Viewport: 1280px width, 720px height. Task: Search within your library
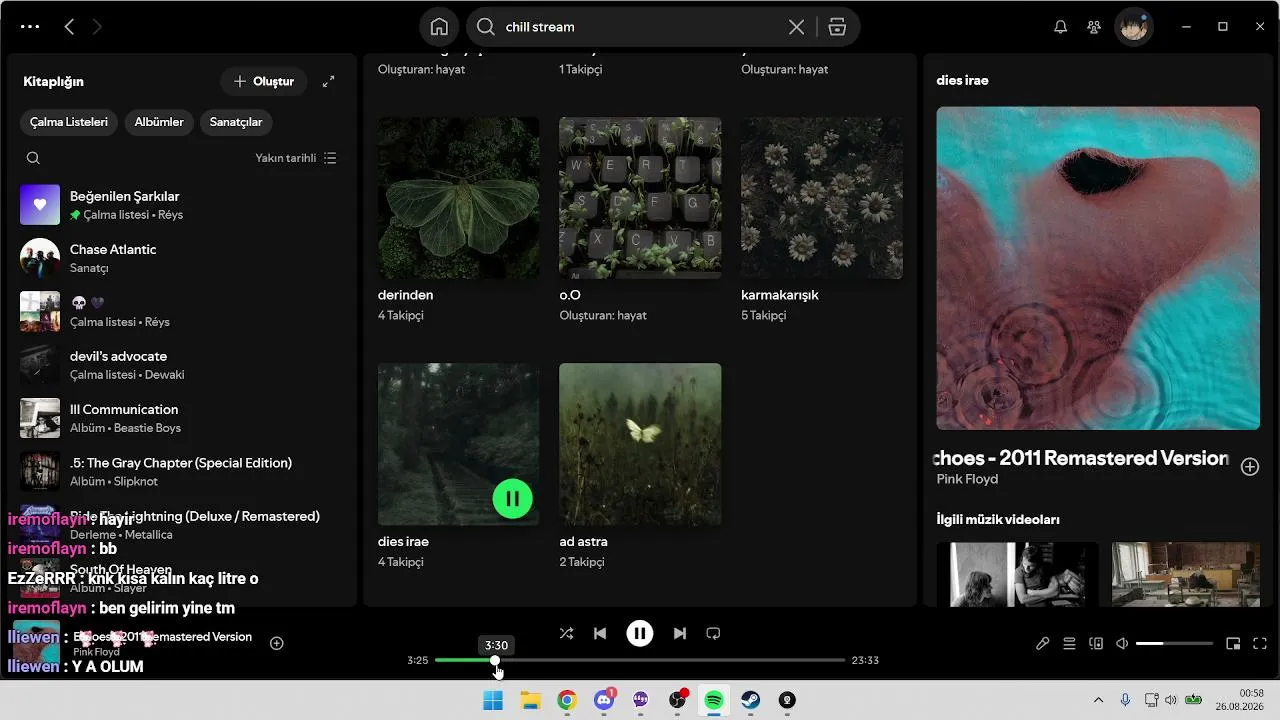tap(33, 158)
